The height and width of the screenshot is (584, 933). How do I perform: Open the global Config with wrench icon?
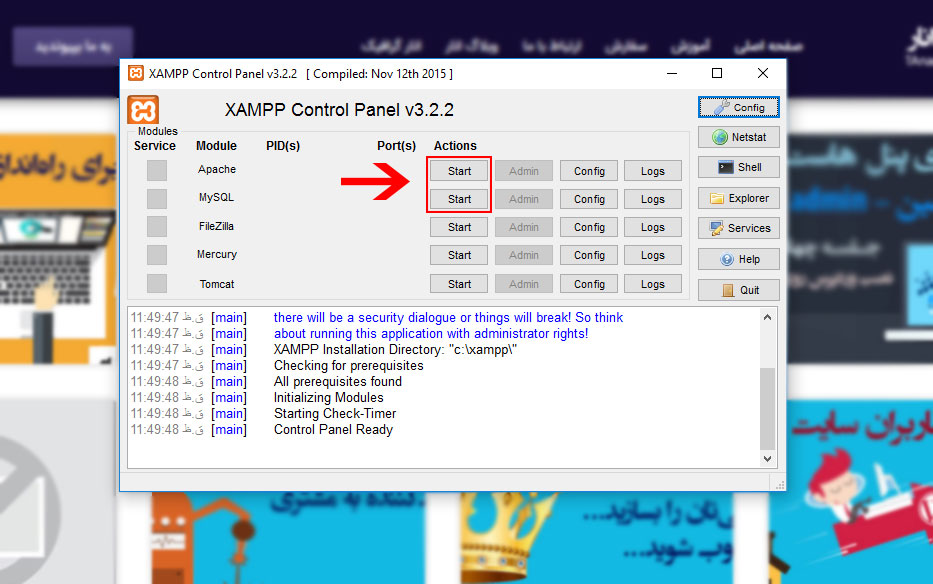(x=738, y=107)
